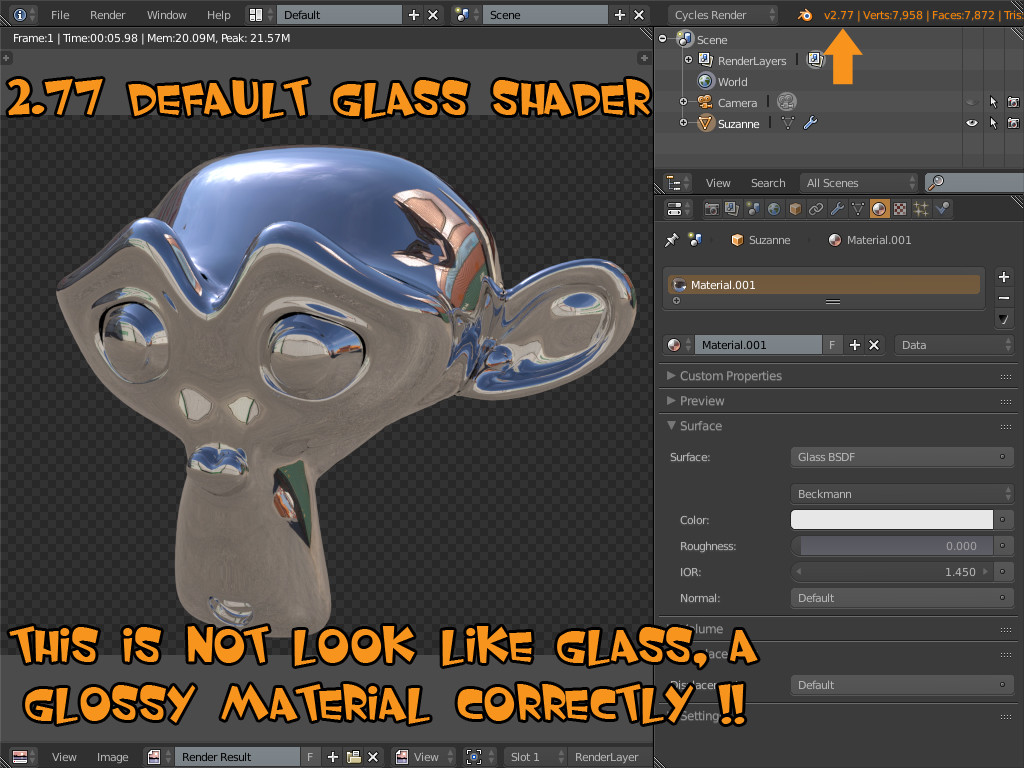Click the New material plus button
Image resolution: width=1024 pixels, height=768 pixels.
[855, 345]
